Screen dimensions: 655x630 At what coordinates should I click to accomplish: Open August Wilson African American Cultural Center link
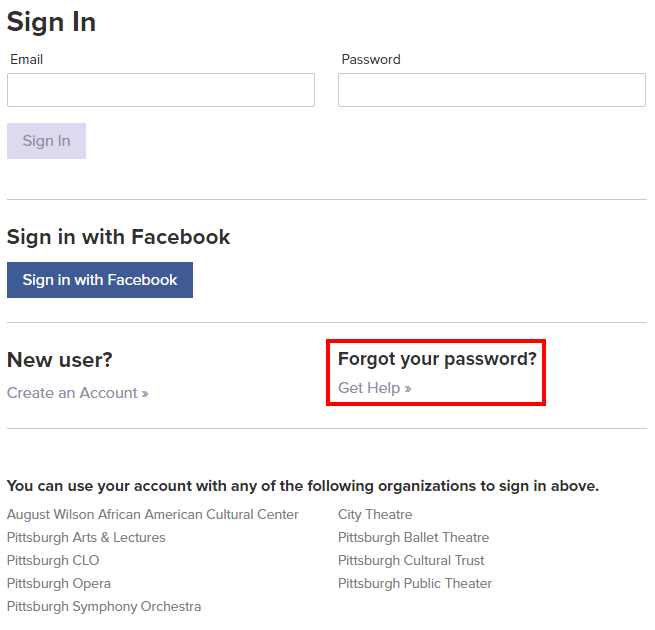153,515
